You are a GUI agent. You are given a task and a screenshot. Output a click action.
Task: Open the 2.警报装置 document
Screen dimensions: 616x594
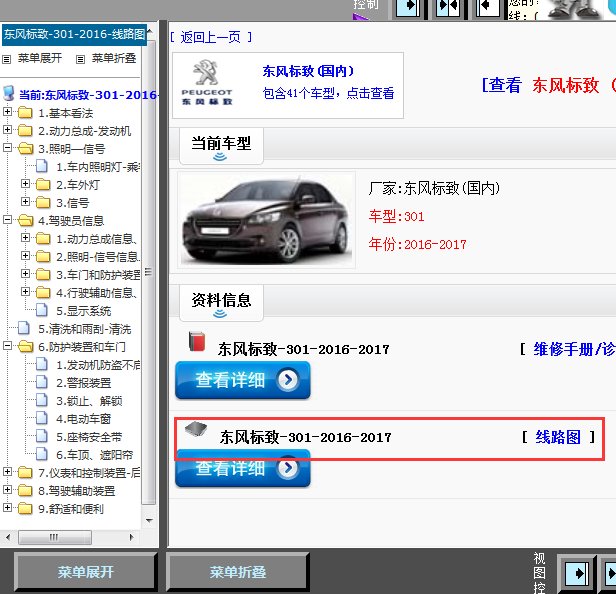(84, 383)
